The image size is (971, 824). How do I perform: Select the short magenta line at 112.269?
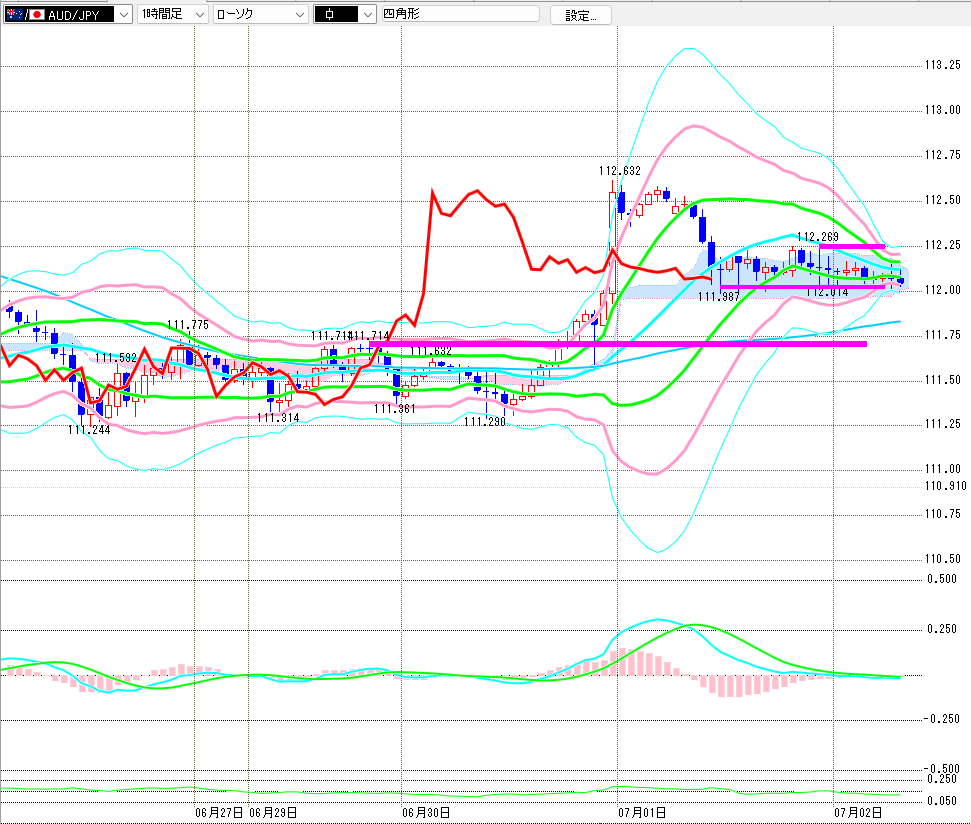coord(851,246)
